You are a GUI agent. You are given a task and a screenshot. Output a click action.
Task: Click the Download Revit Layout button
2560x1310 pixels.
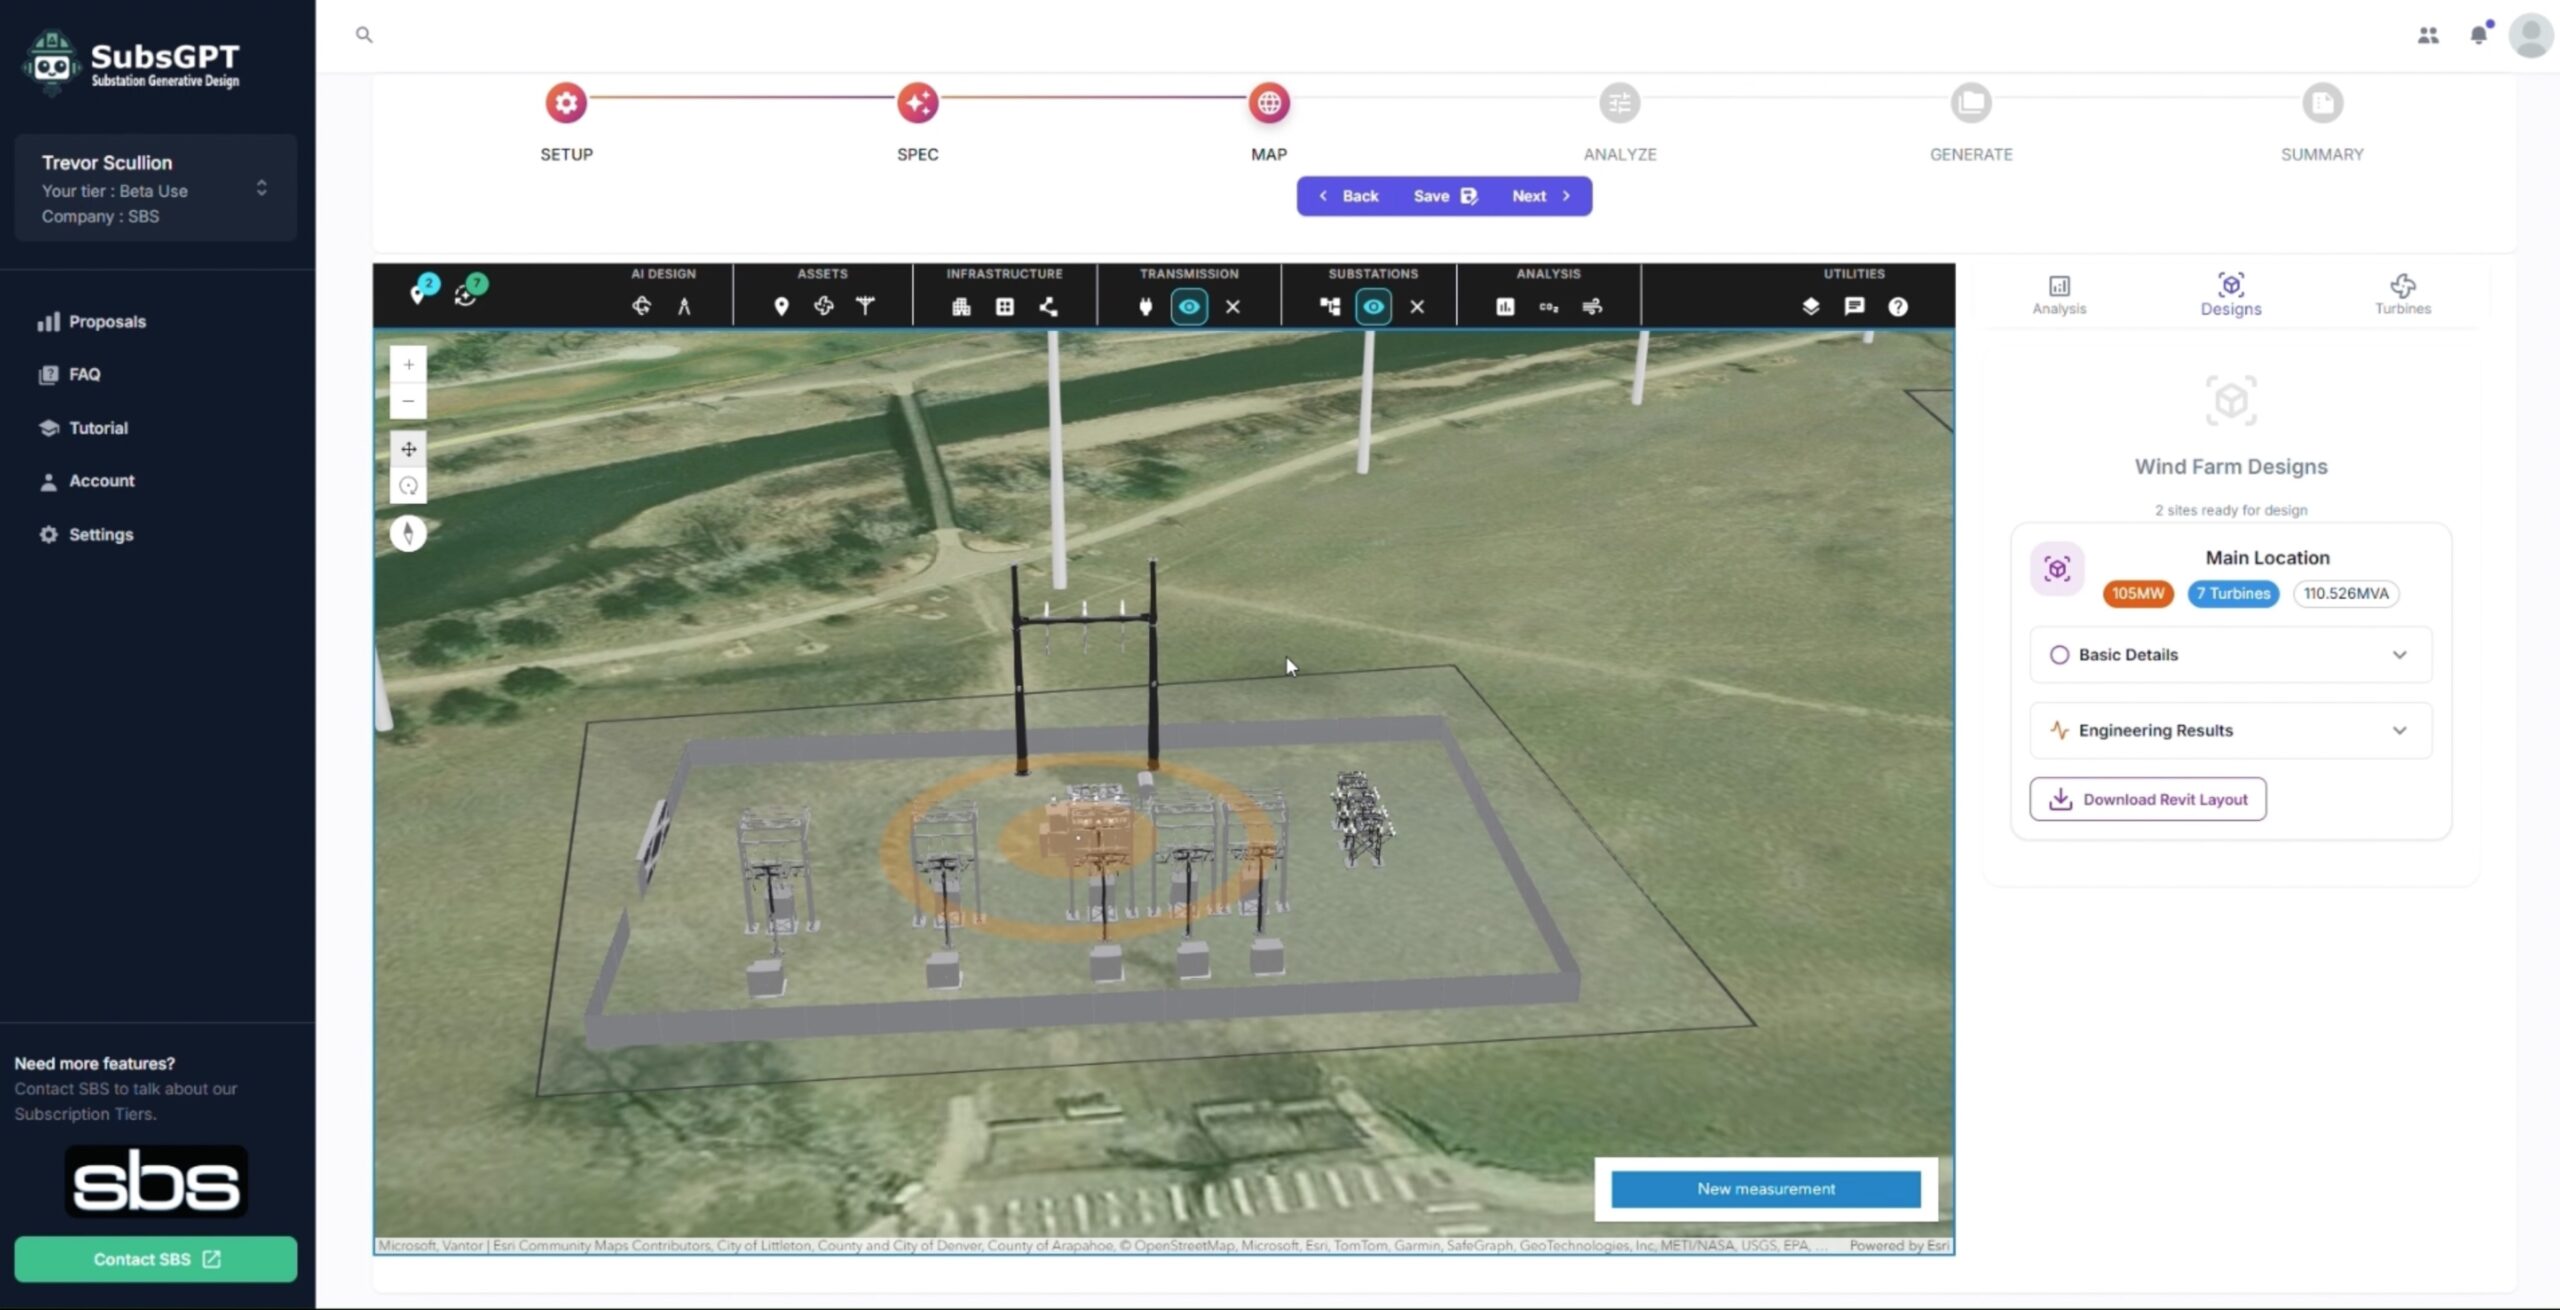pyautogui.click(x=2147, y=799)
